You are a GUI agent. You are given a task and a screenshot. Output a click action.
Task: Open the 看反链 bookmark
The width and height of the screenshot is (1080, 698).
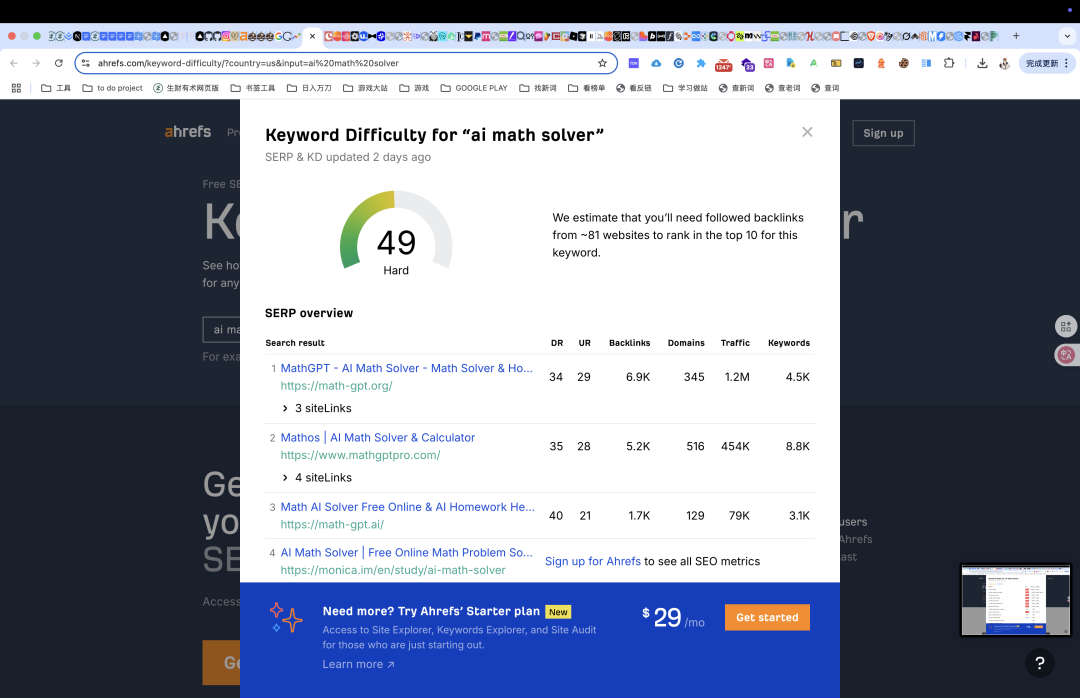(634, 88)
